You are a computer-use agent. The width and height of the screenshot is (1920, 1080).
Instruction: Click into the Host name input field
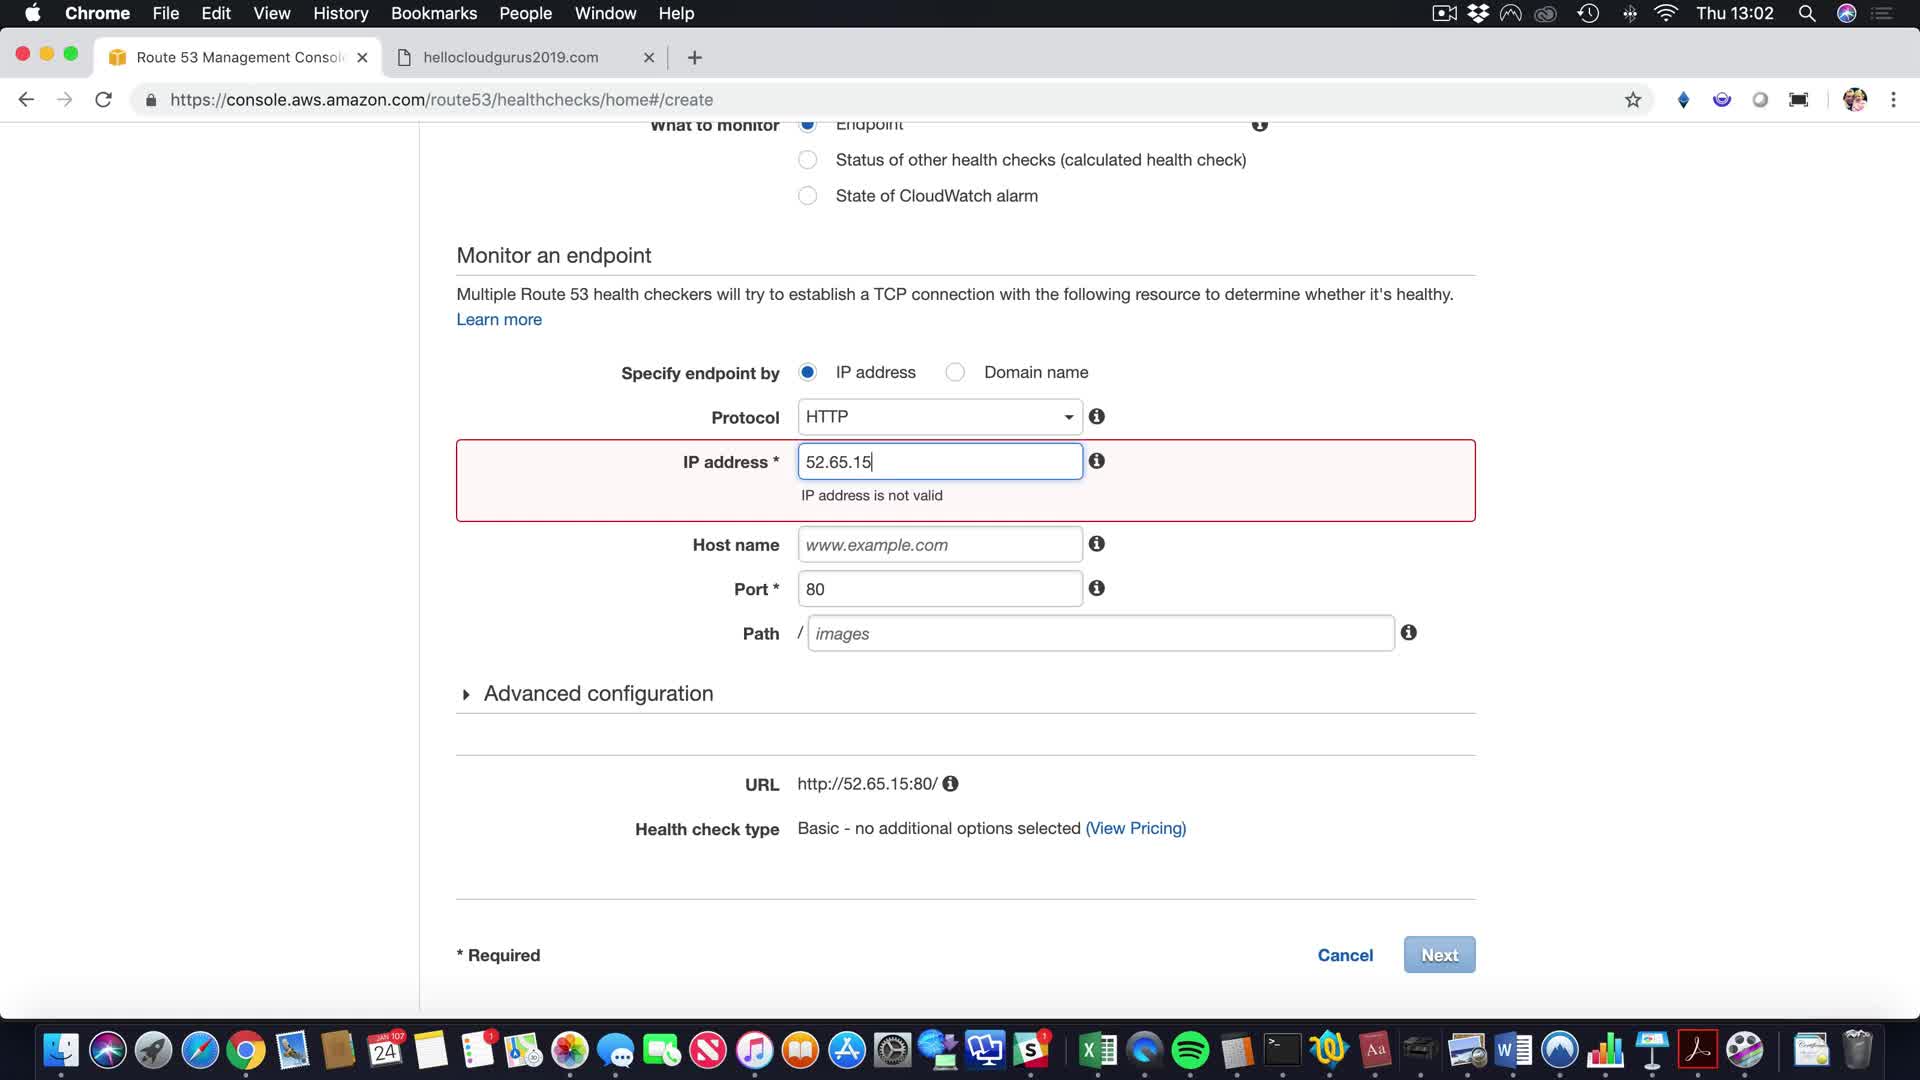(x=939, y=545)
